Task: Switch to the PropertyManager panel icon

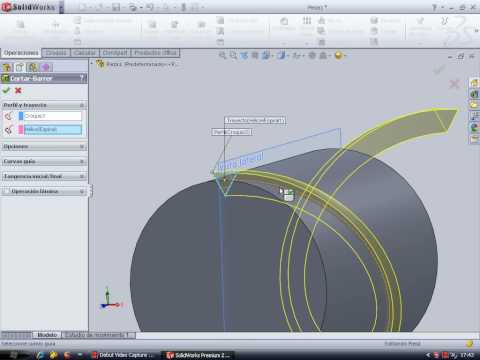Action: [x=20, y=67]
